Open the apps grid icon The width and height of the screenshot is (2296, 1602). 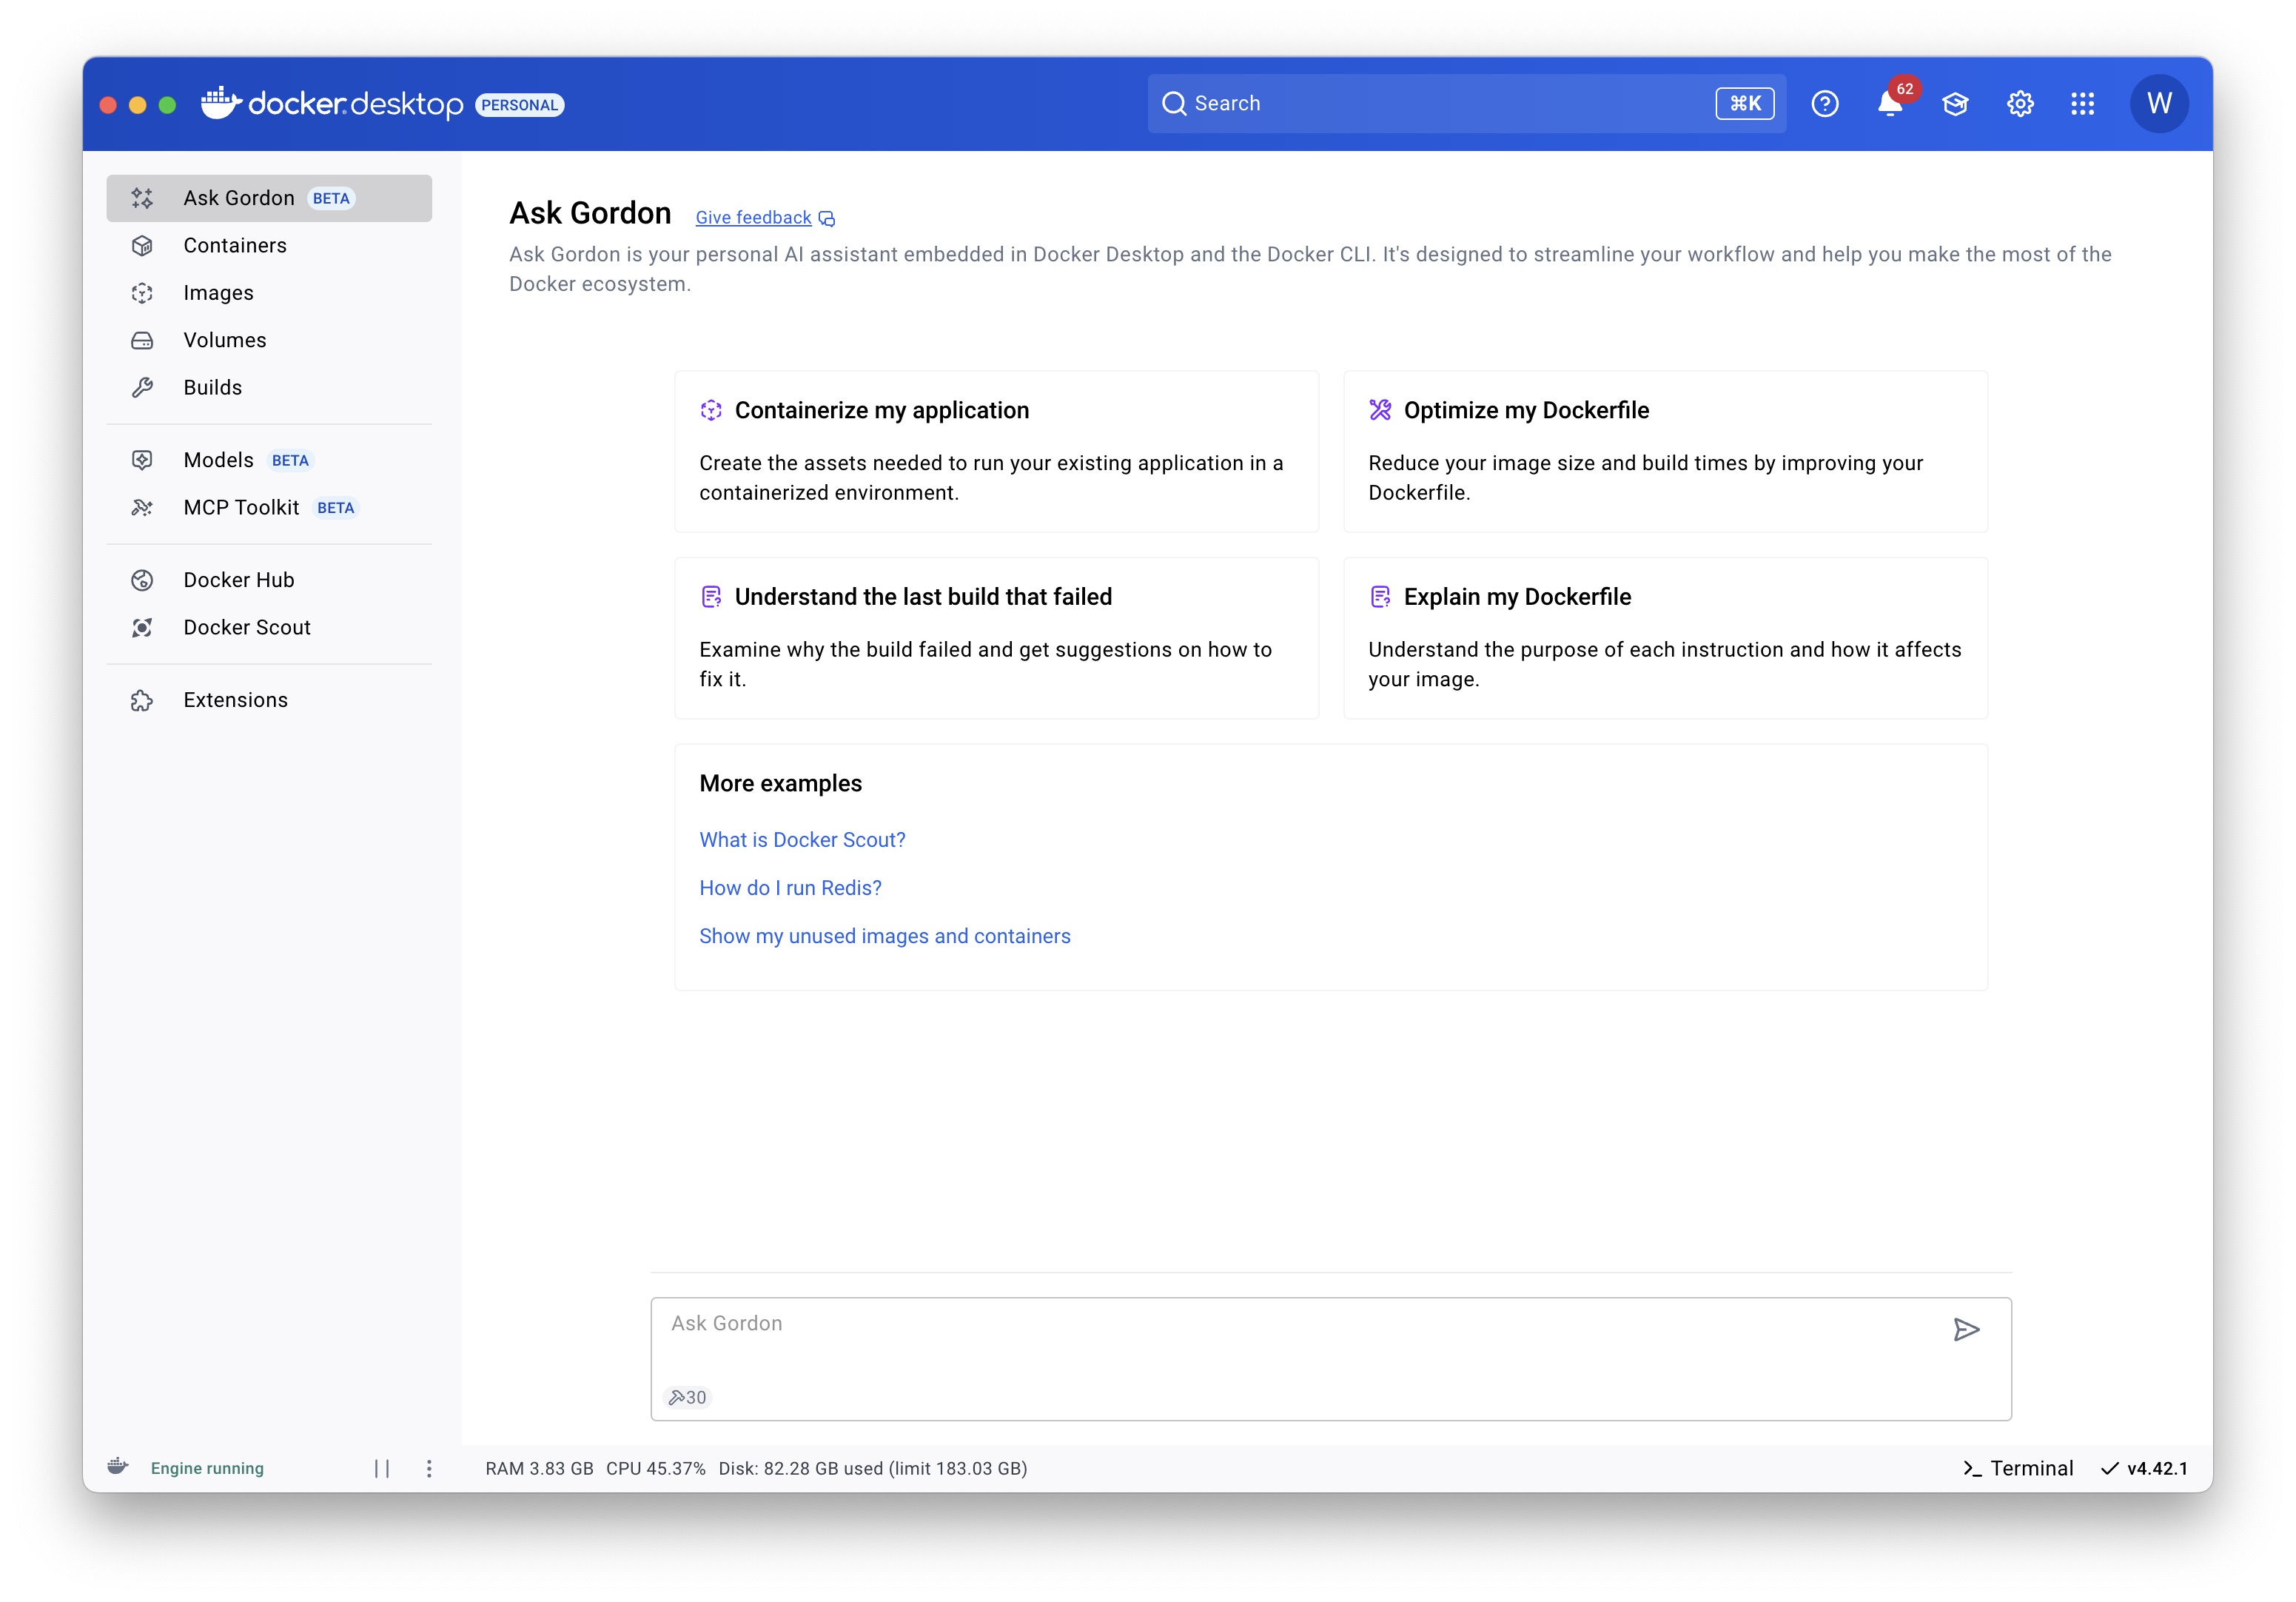point(2082,104)
